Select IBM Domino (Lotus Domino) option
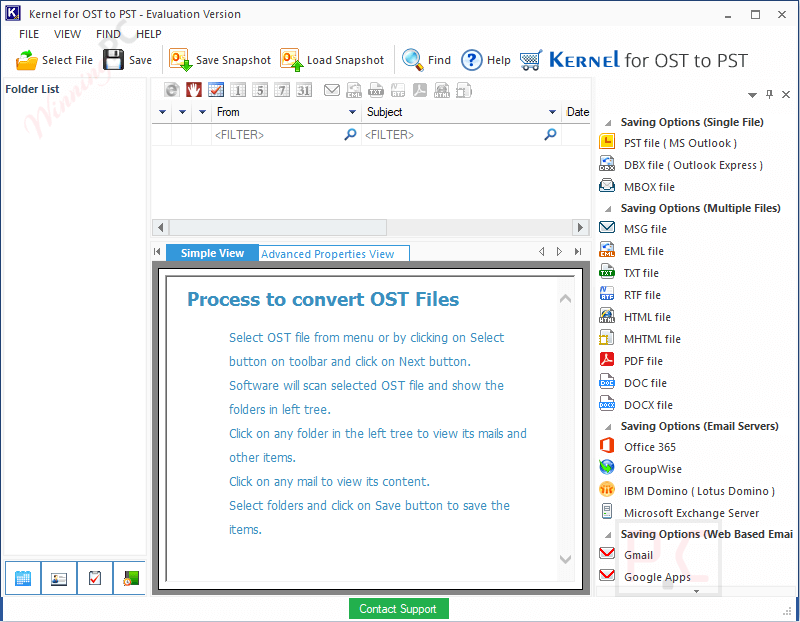This screenshot has height=622, width=800. 687,491
